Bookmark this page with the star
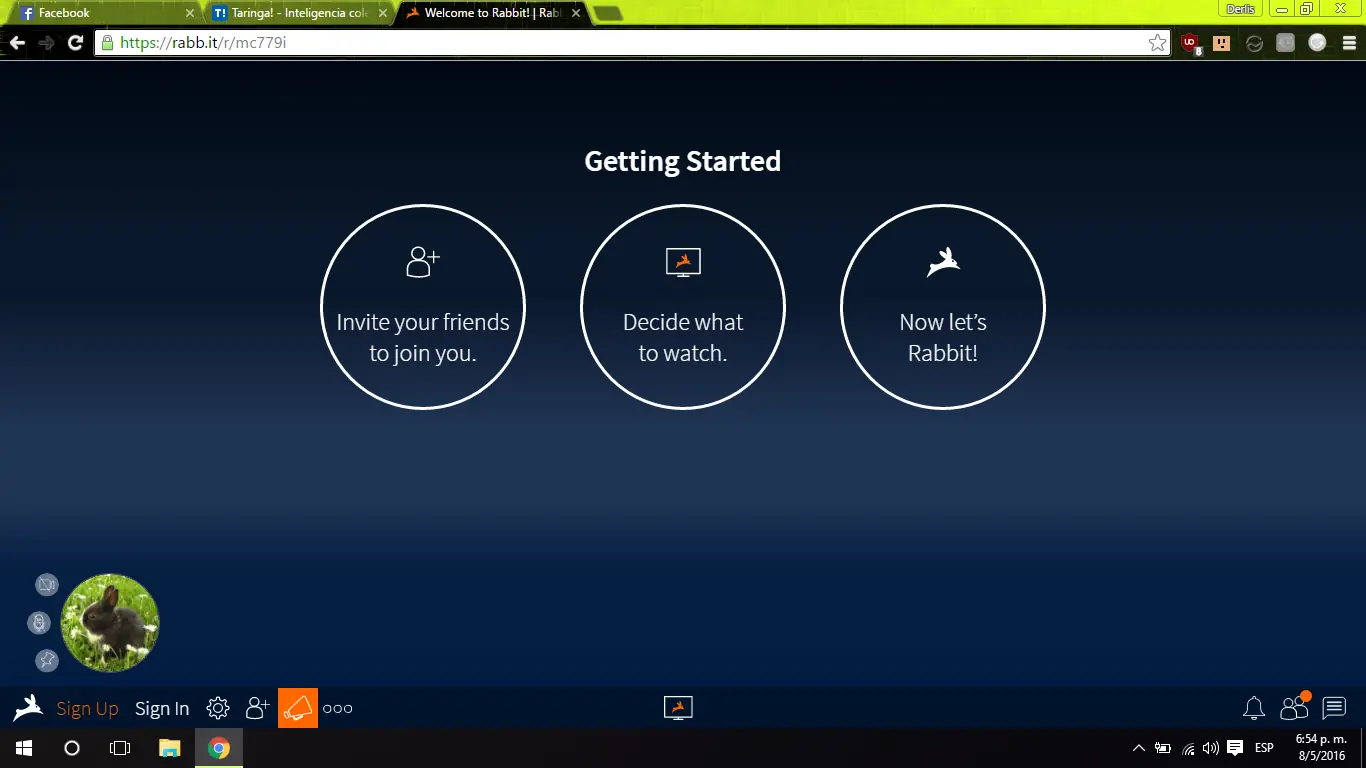Screen dimensions: 1366x768 coord(1157,42)
